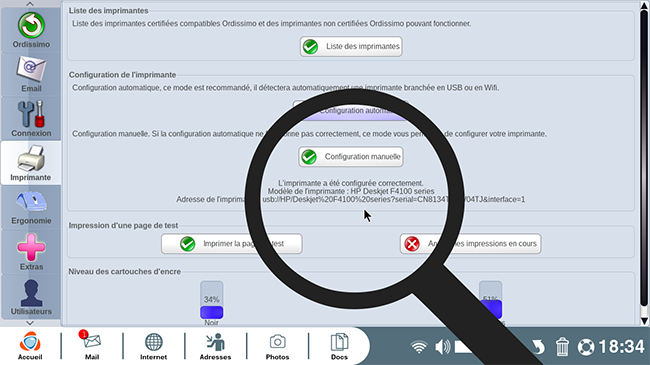Click the Liste des imprimantes button

coord(351,46)
